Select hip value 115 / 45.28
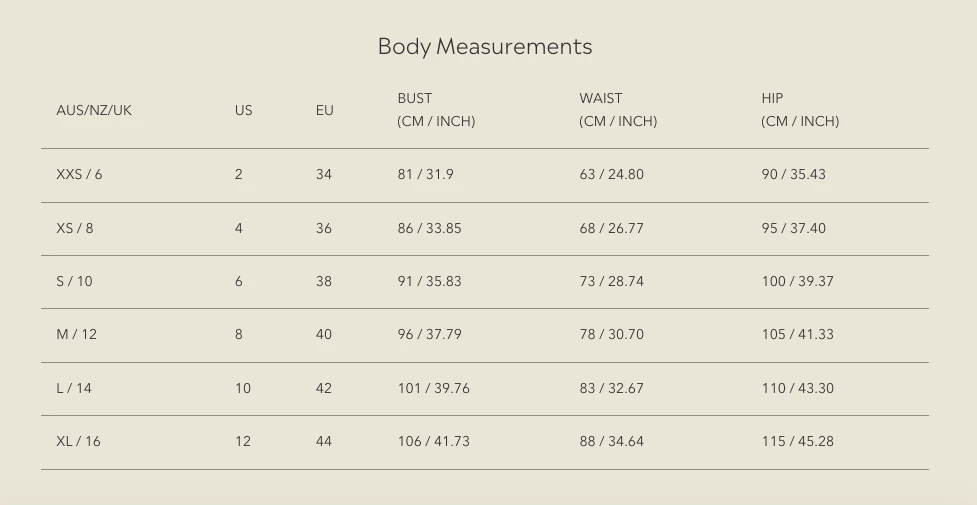Viewport: 977px width, 505px height. 797,441
